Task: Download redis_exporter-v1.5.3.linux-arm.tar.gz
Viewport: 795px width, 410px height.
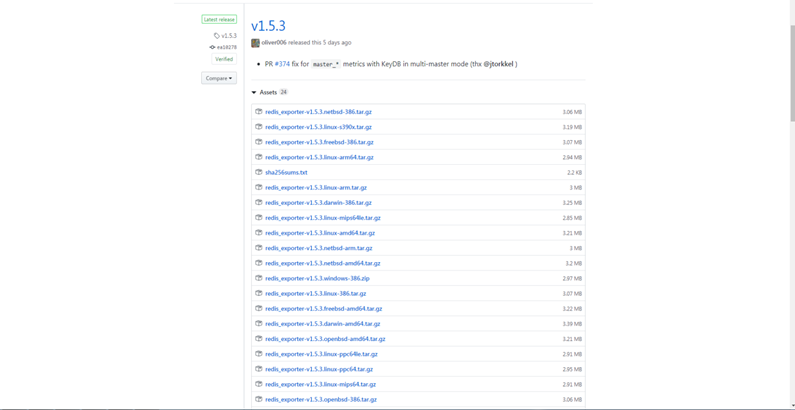Action: 316,188
